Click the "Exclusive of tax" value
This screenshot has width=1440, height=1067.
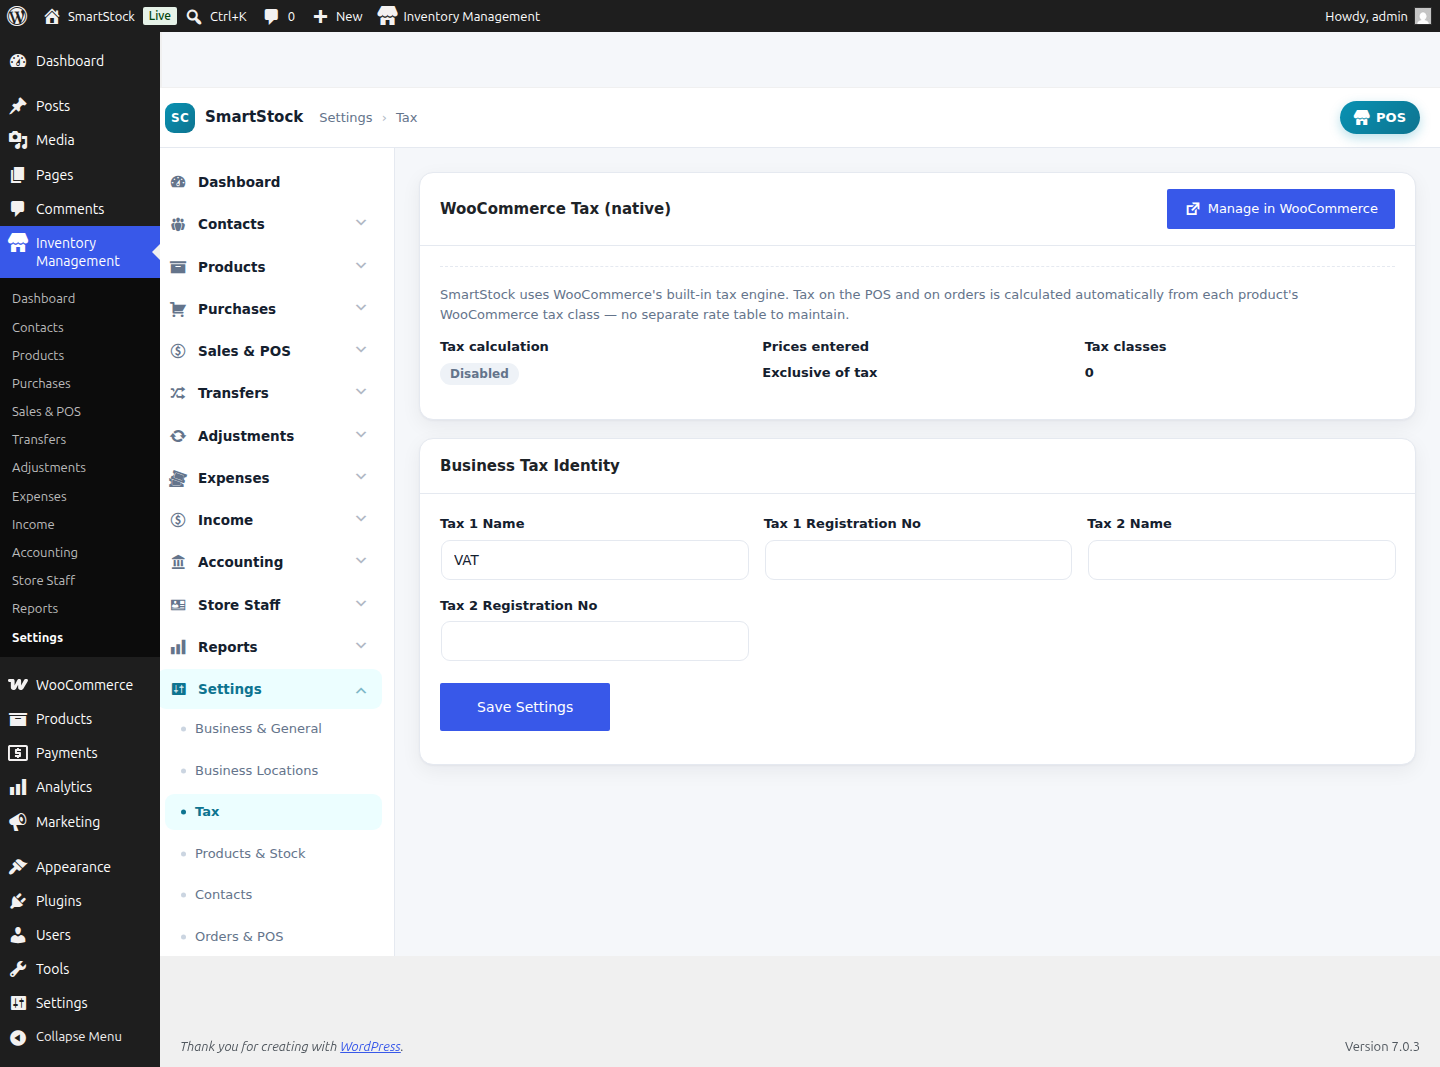coord(820,373)
